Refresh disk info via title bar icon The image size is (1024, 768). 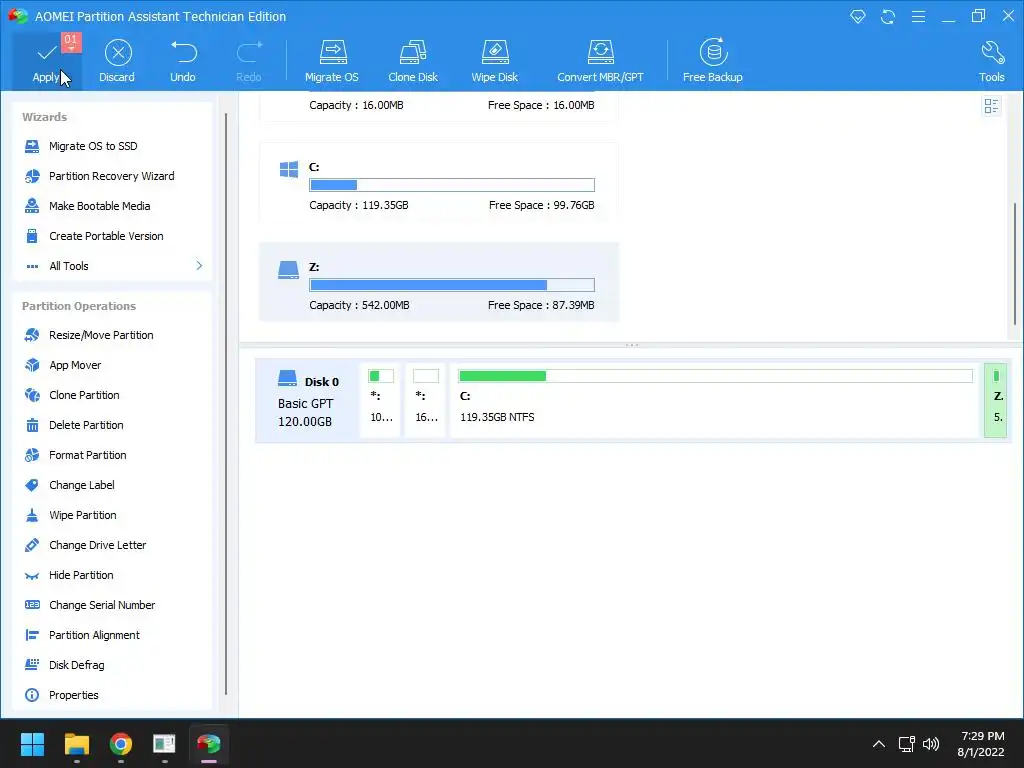click(888, 16)
